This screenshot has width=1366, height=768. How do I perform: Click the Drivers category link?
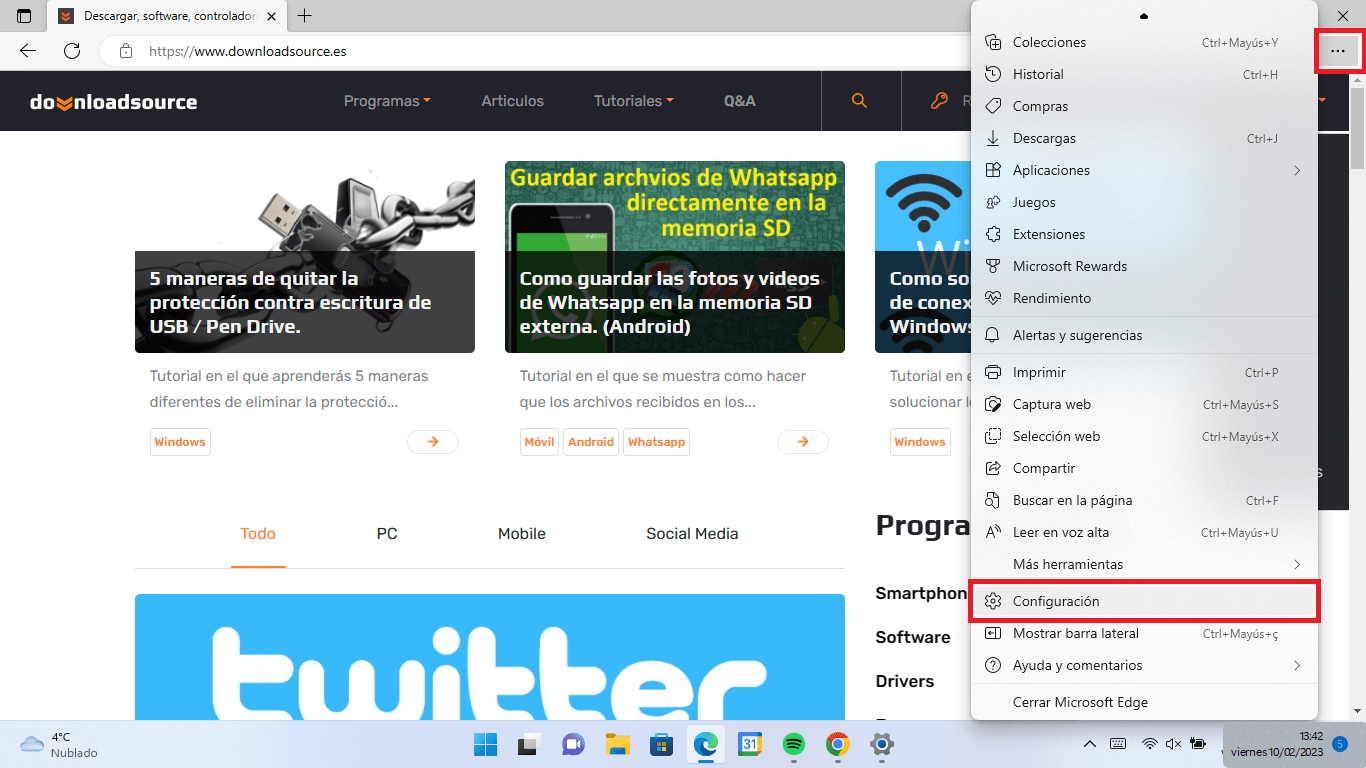(905, 681)
